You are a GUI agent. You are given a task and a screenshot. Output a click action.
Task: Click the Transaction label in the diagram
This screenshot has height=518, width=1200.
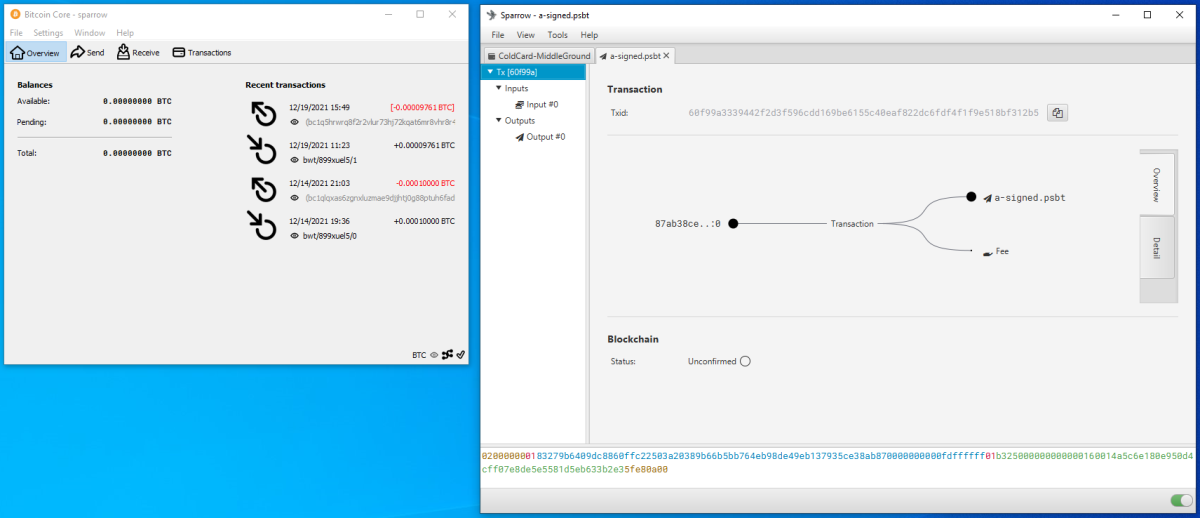pyautogui.click(x=852, y=224)
